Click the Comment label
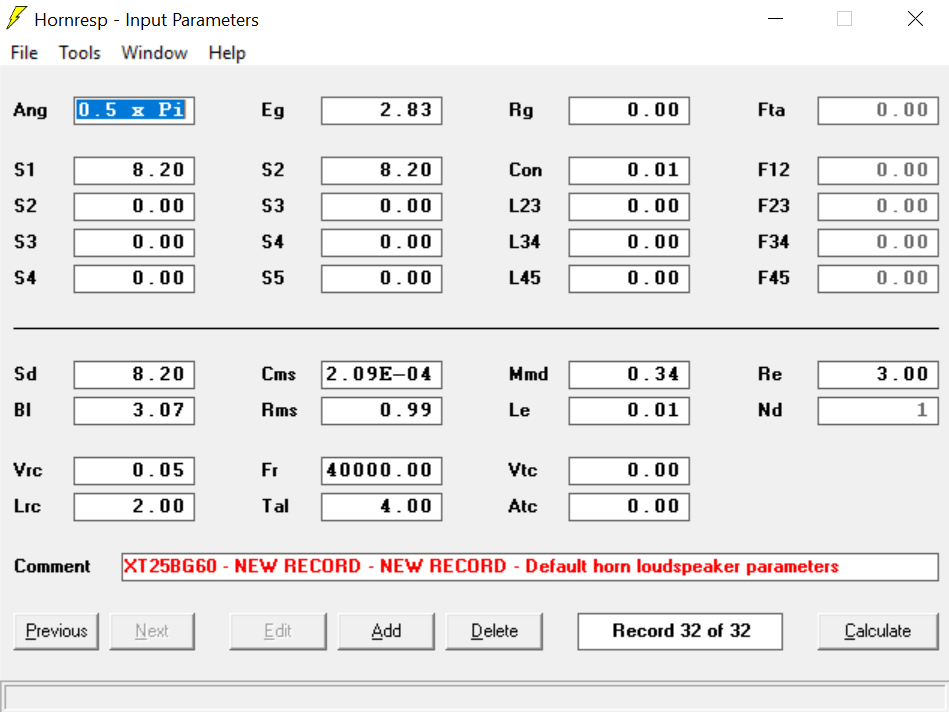The image size is (949, 712). point(52,566)
